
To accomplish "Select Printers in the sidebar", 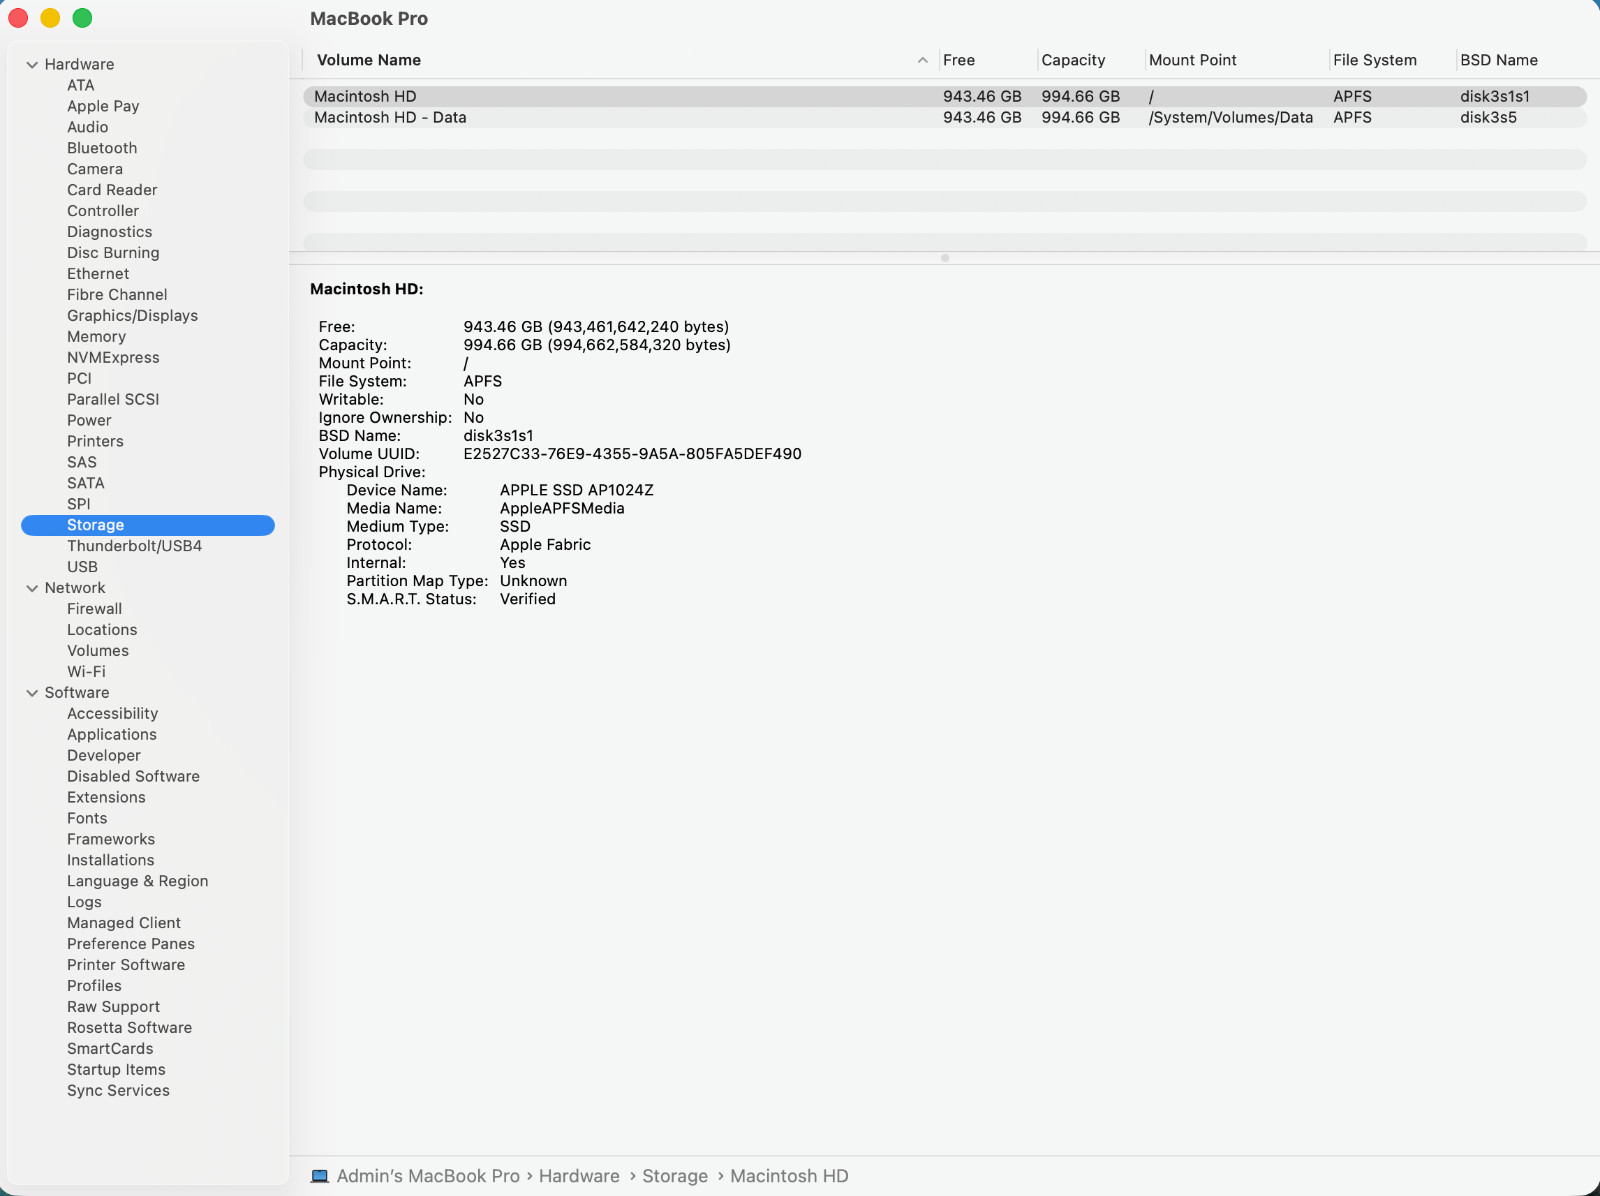I will [x=95, y=443].
